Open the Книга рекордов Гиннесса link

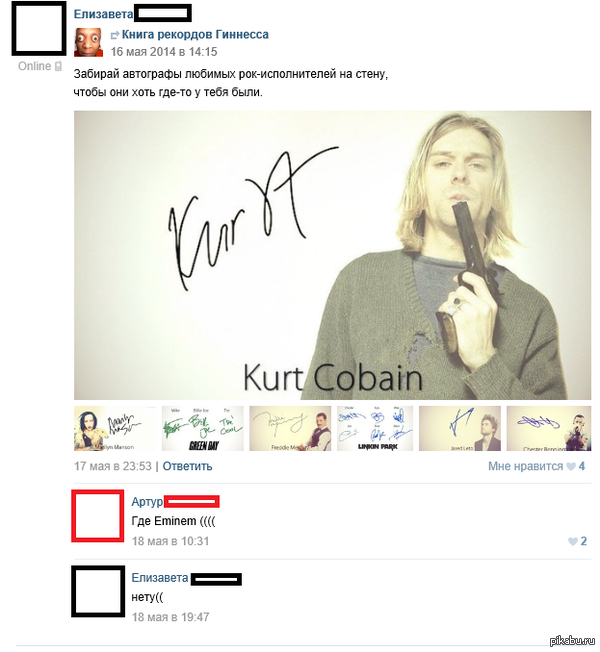(195, 35)
